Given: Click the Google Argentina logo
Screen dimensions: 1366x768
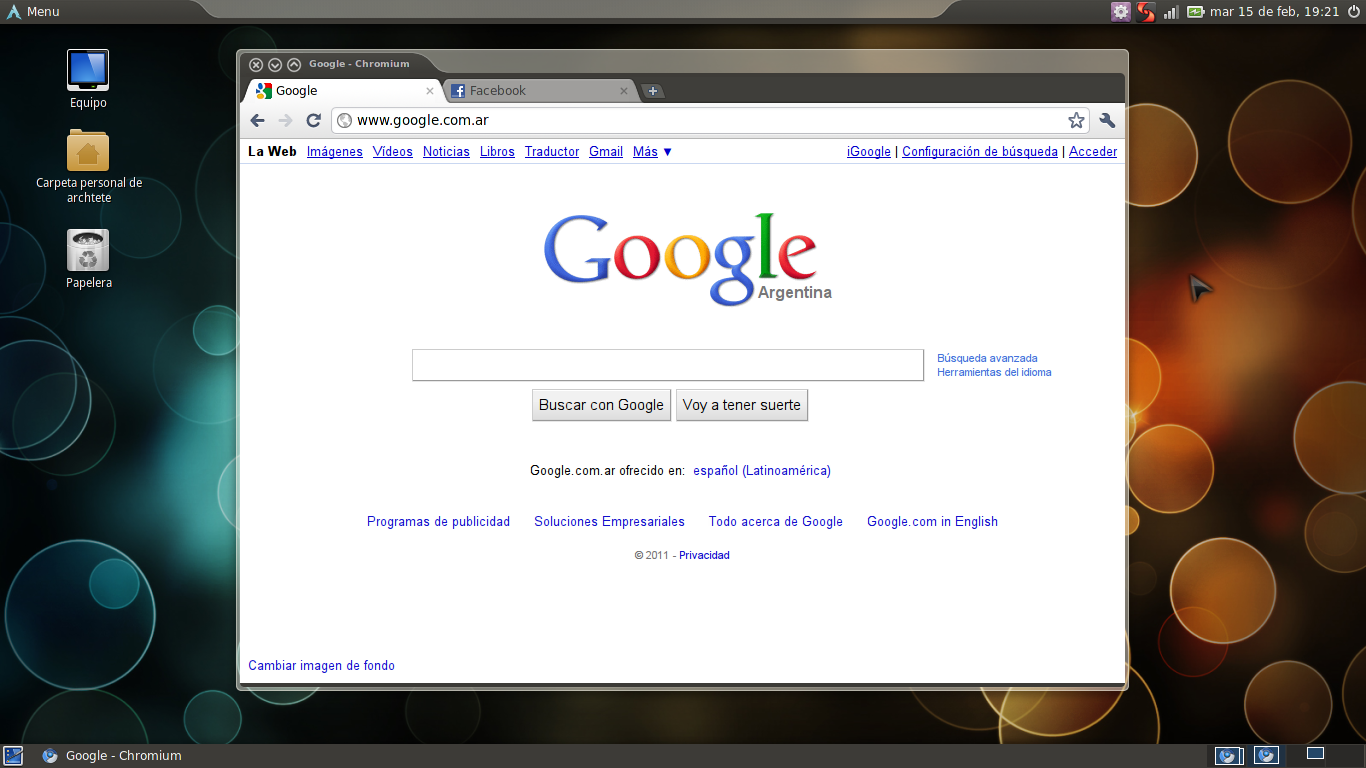Looking at the screenshot, I should [x=686, y=258].
